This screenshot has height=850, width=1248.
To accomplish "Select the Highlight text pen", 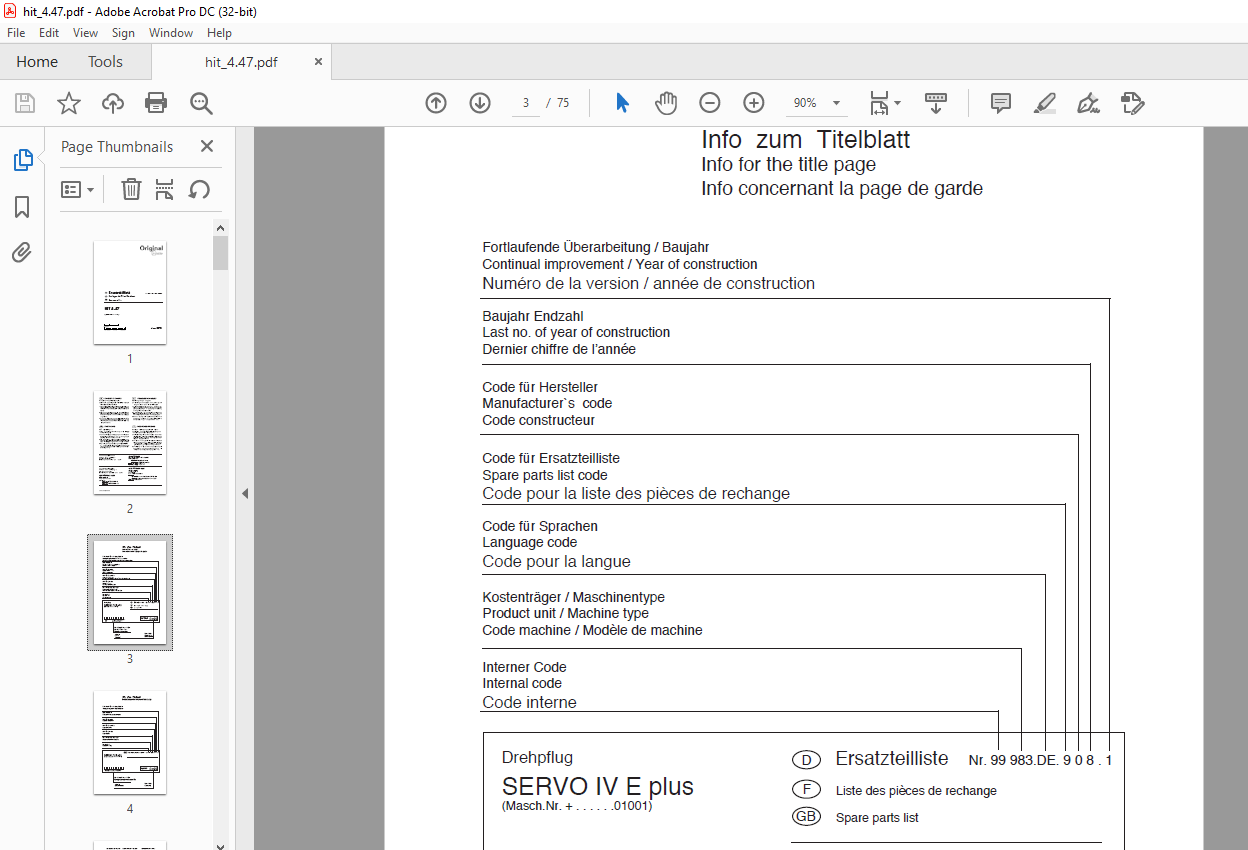I will [x=1045, y=103].
